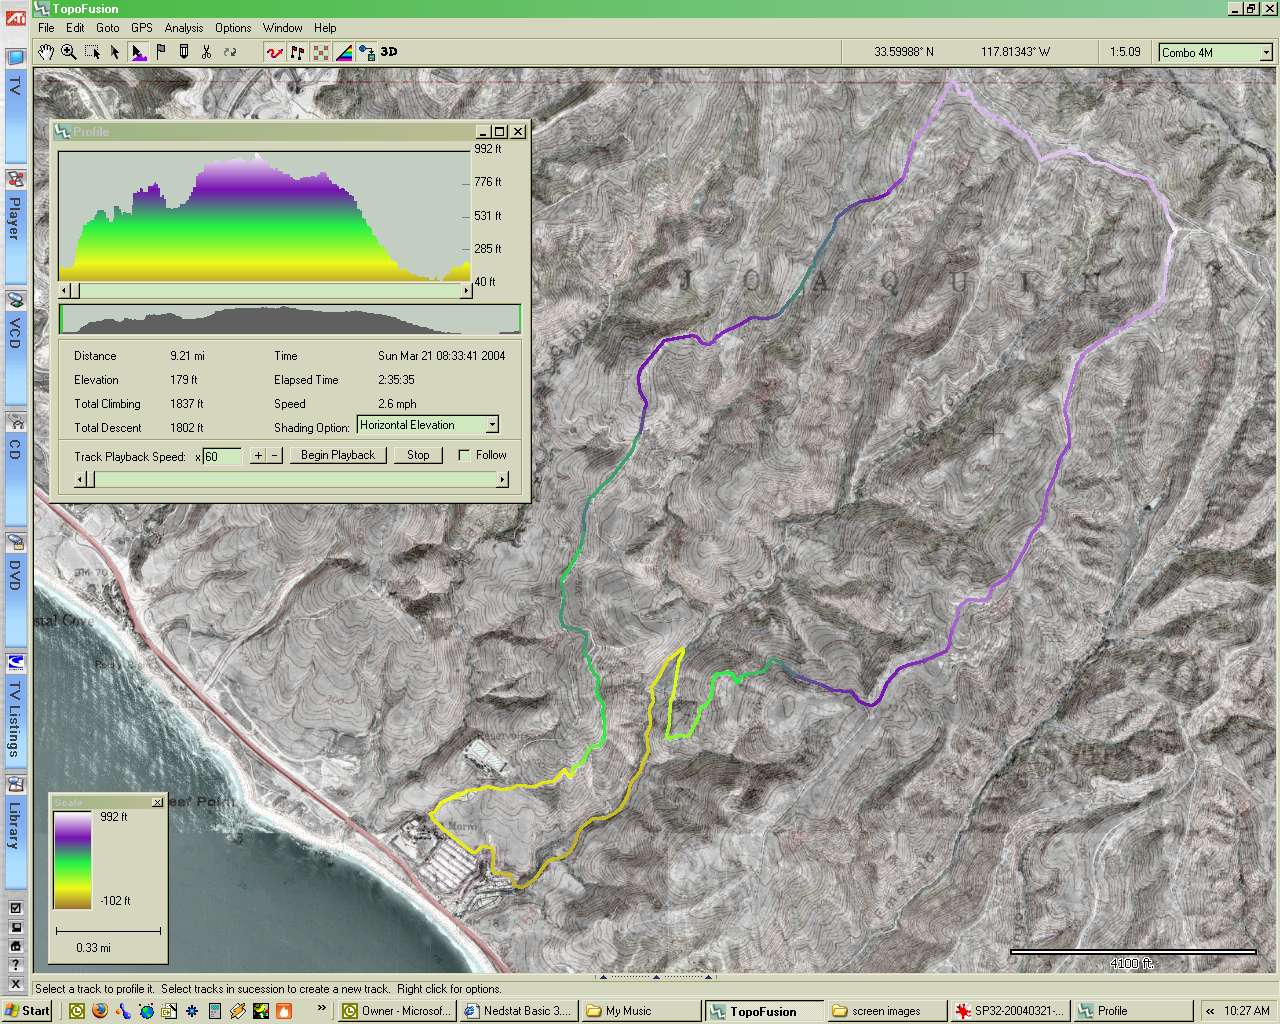Click the Begin Playback button
Screen dimensions: 1280x1024
coord(337,455)
